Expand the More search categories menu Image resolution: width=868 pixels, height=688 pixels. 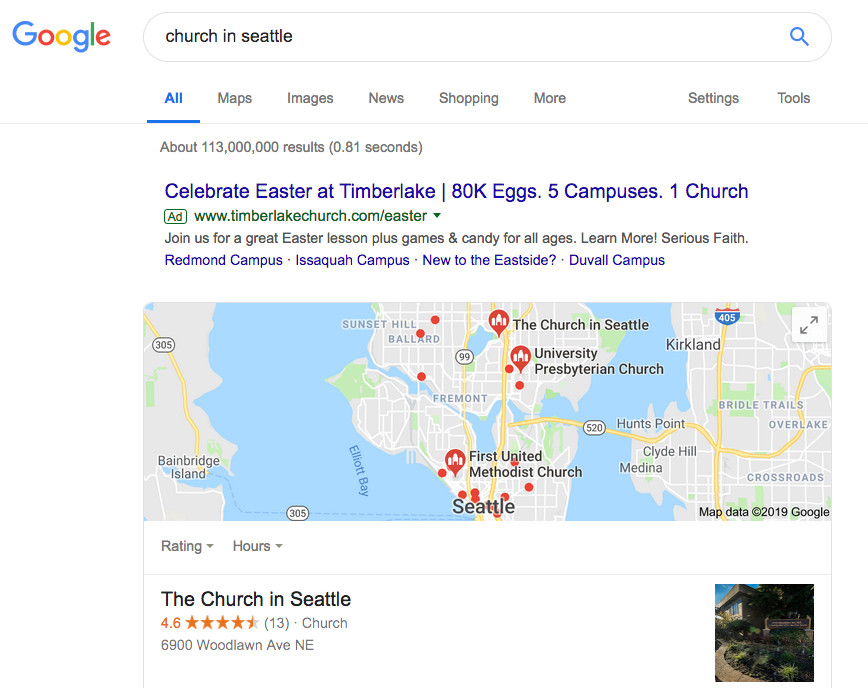[549, 98]
